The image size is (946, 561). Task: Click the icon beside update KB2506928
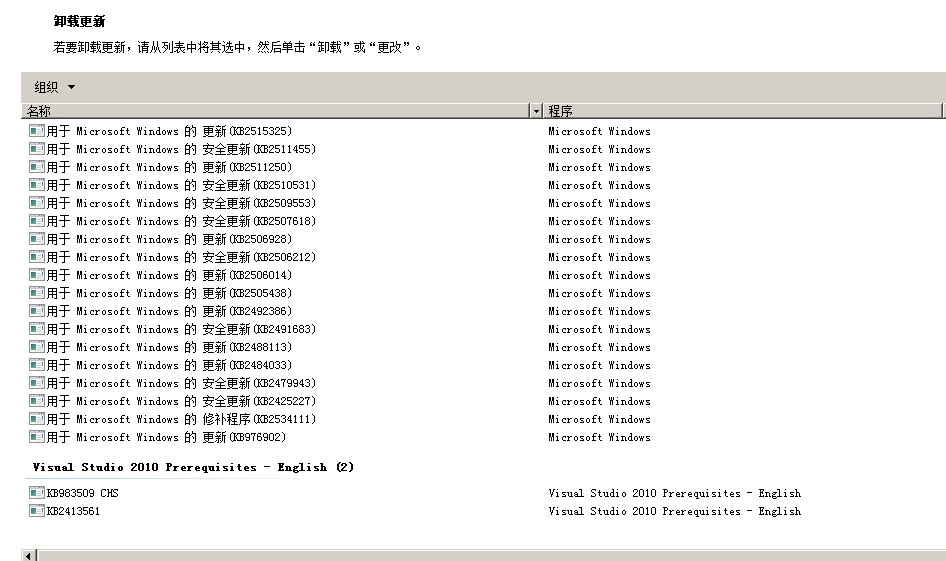(x=37, y=239)
